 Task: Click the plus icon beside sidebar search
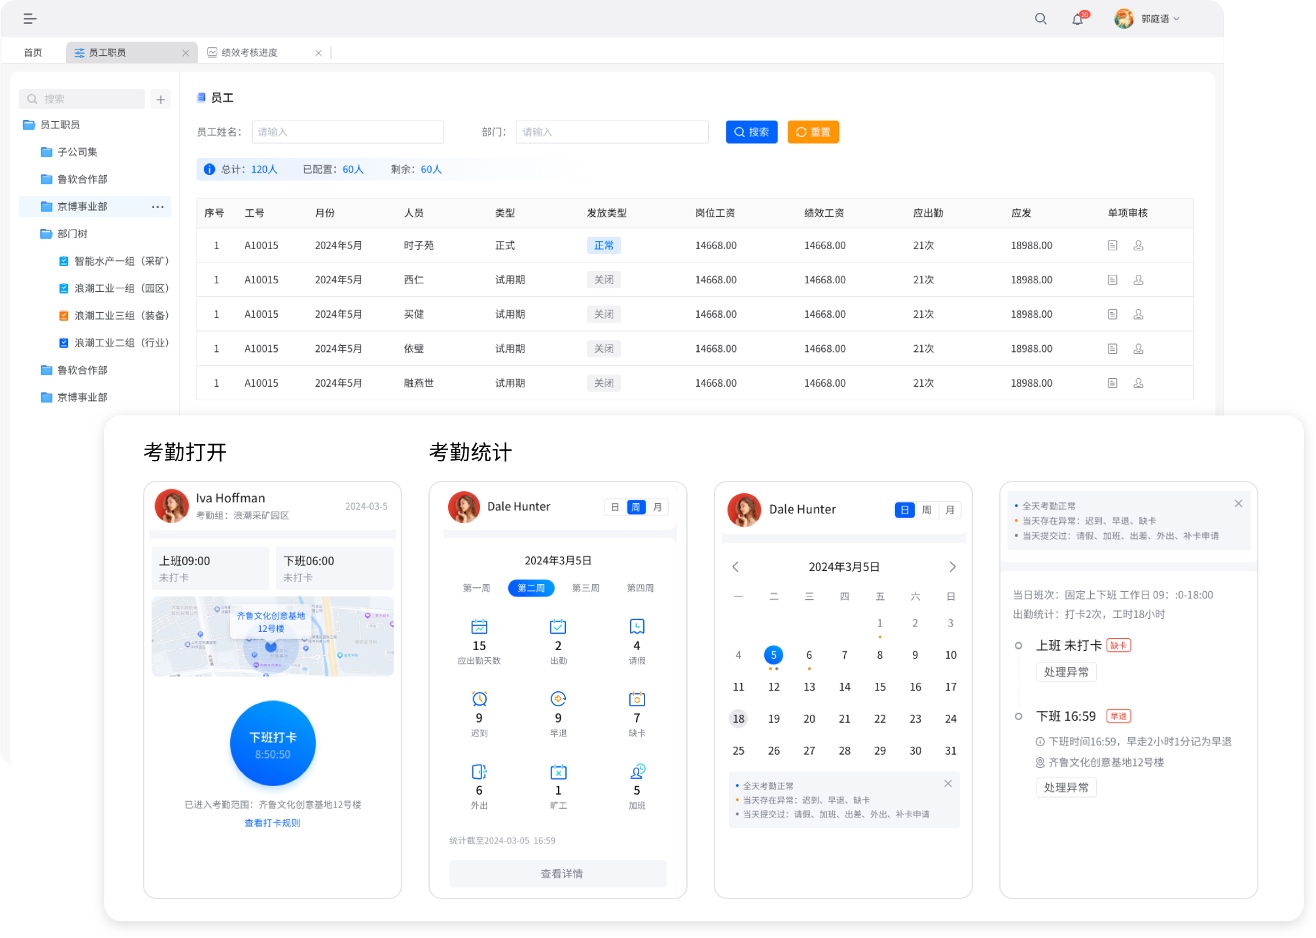(x=161, y=99)
